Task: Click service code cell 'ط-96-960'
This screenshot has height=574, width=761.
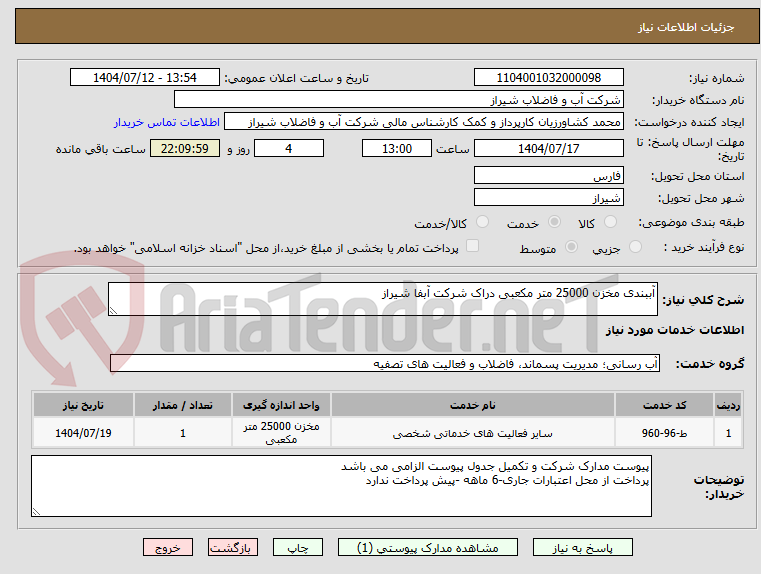Action: tap(664, 433)
